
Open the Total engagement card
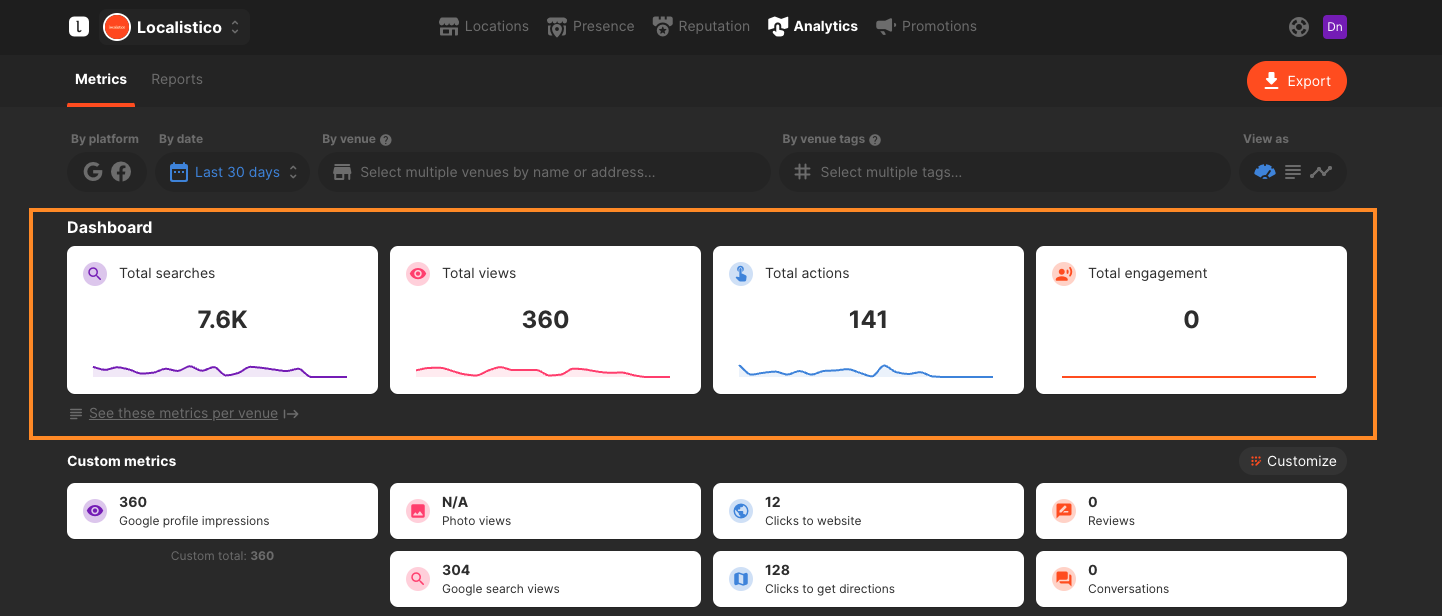coord(1191,320)
